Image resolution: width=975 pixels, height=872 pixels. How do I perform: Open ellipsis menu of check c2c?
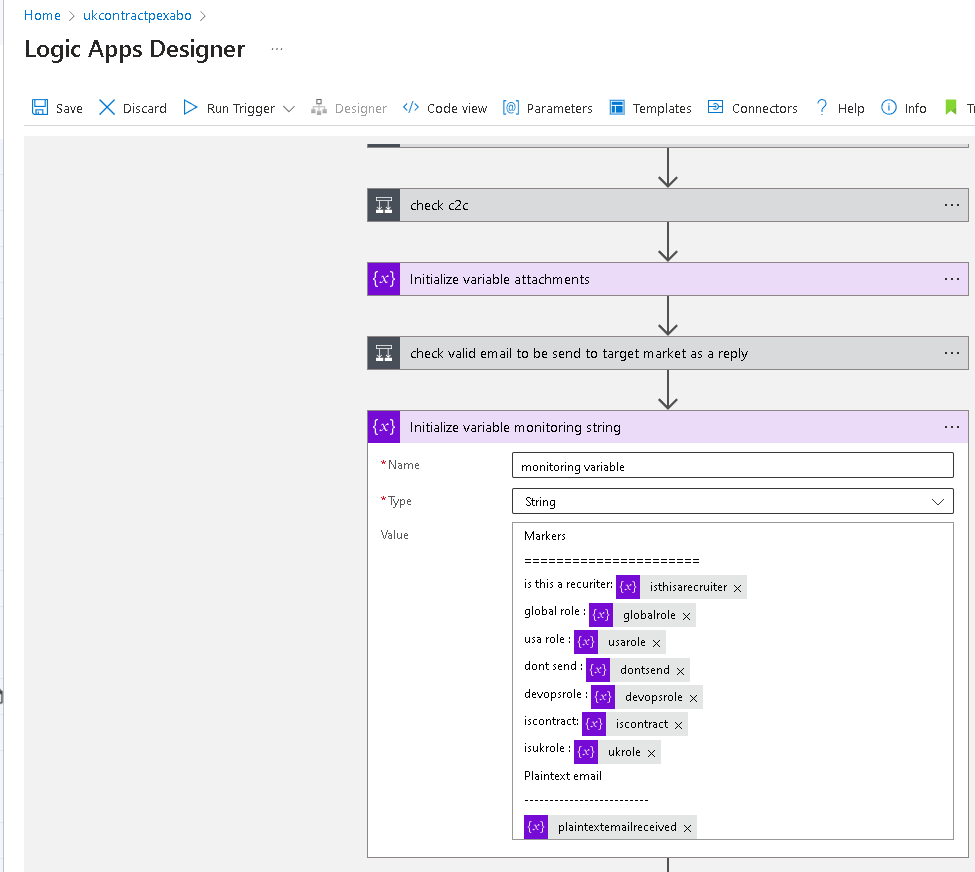point(951,205)
